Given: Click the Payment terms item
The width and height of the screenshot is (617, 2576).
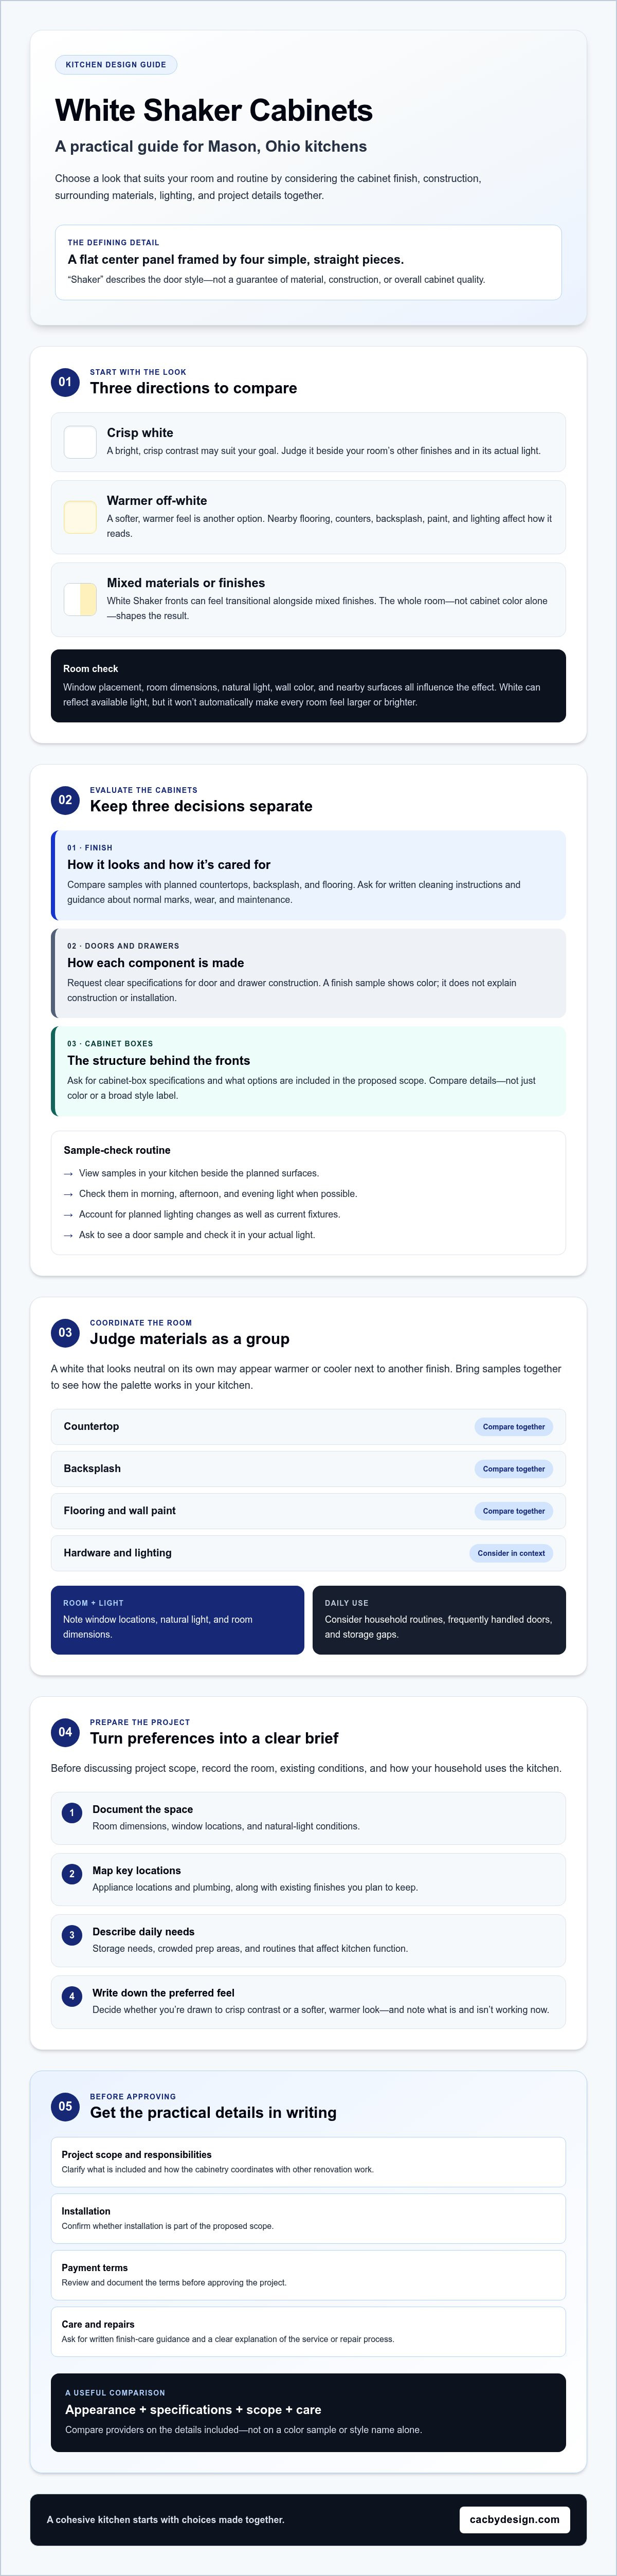Looking at the screenshot, I should [x=308, y=2274].
